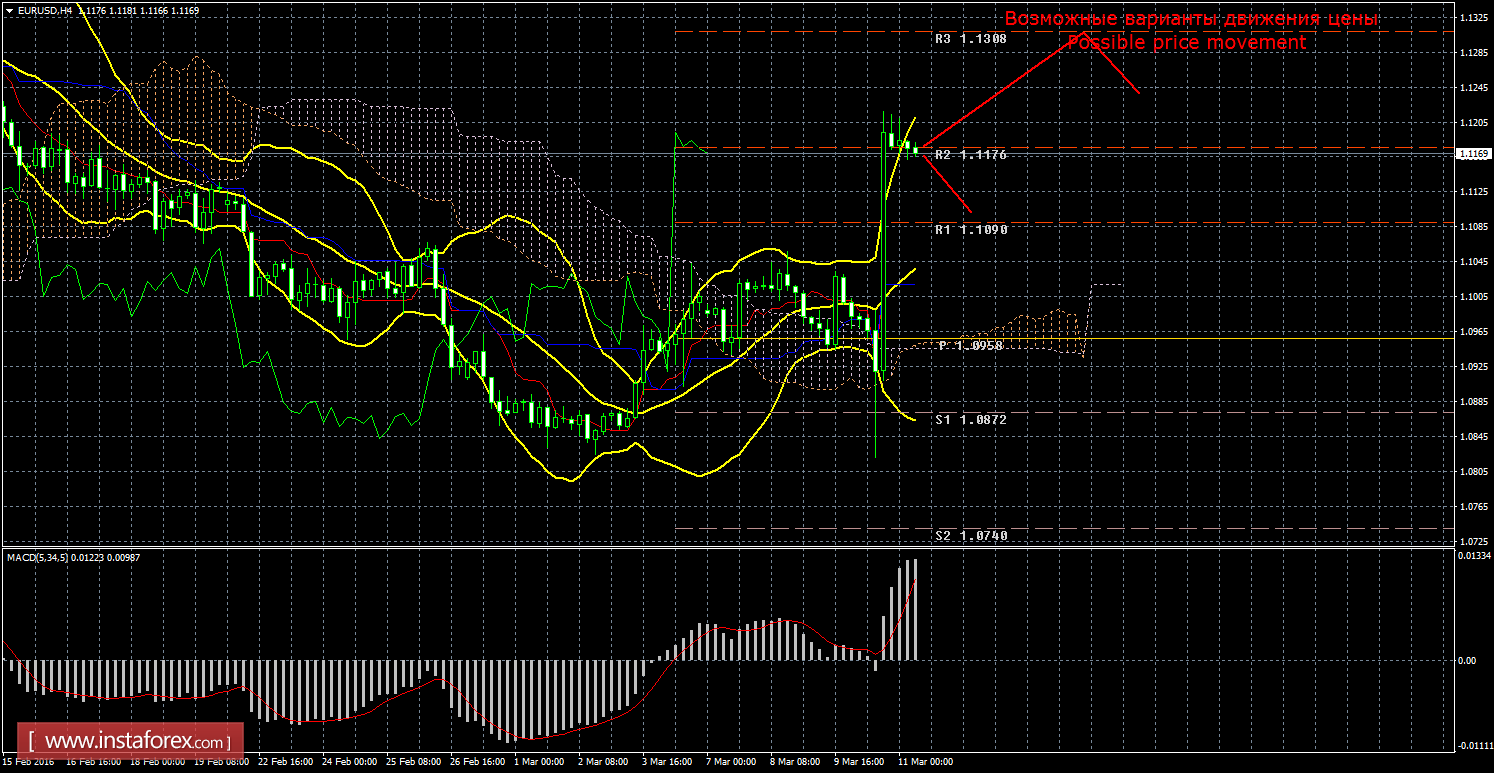
Task: Click the EURUSD,H4 chart title
Action: point(45,11)
